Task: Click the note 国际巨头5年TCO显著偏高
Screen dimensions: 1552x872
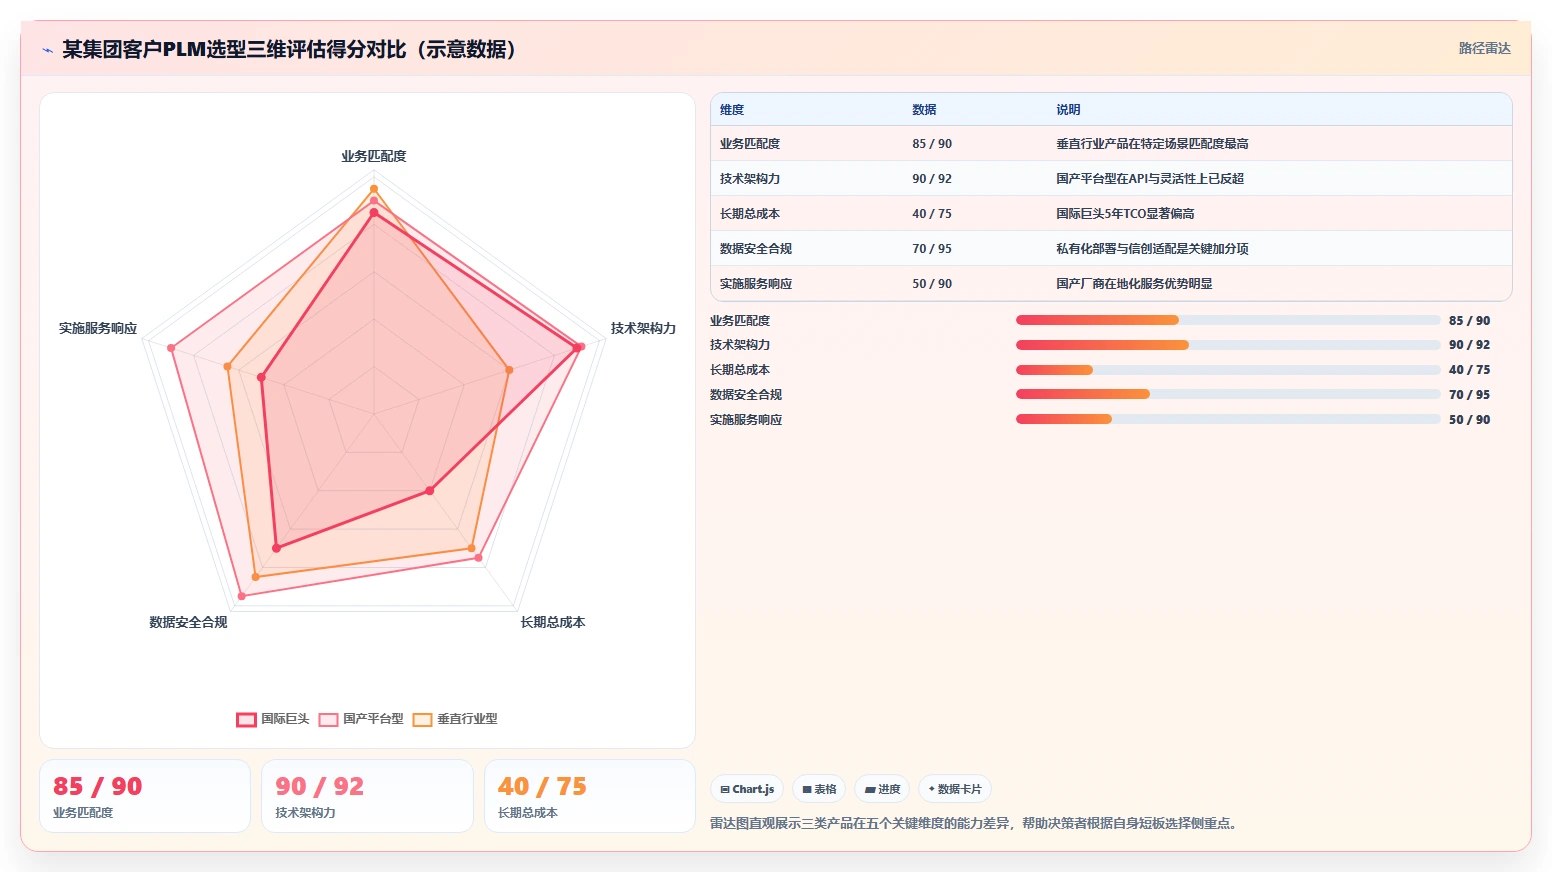Action: coord(1125,214)
